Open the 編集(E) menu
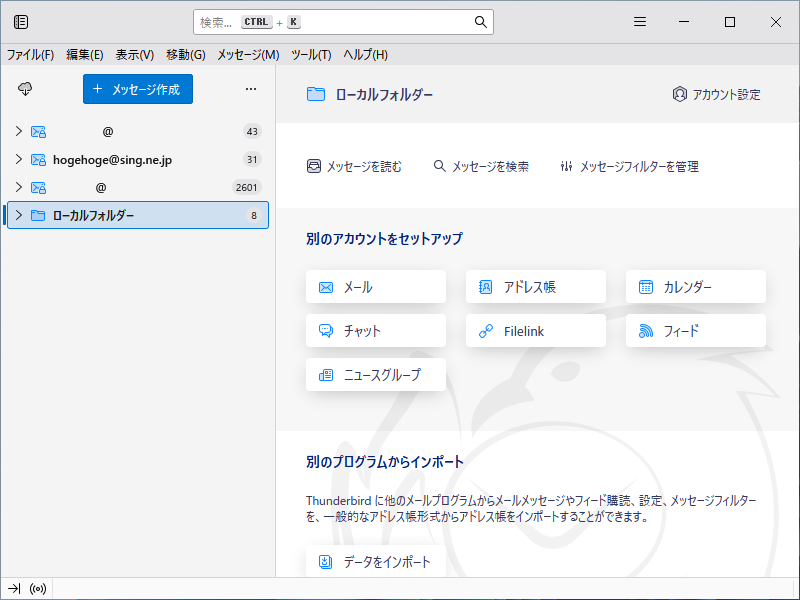Viewport: 800px width, 600px height. click(85, 55)
